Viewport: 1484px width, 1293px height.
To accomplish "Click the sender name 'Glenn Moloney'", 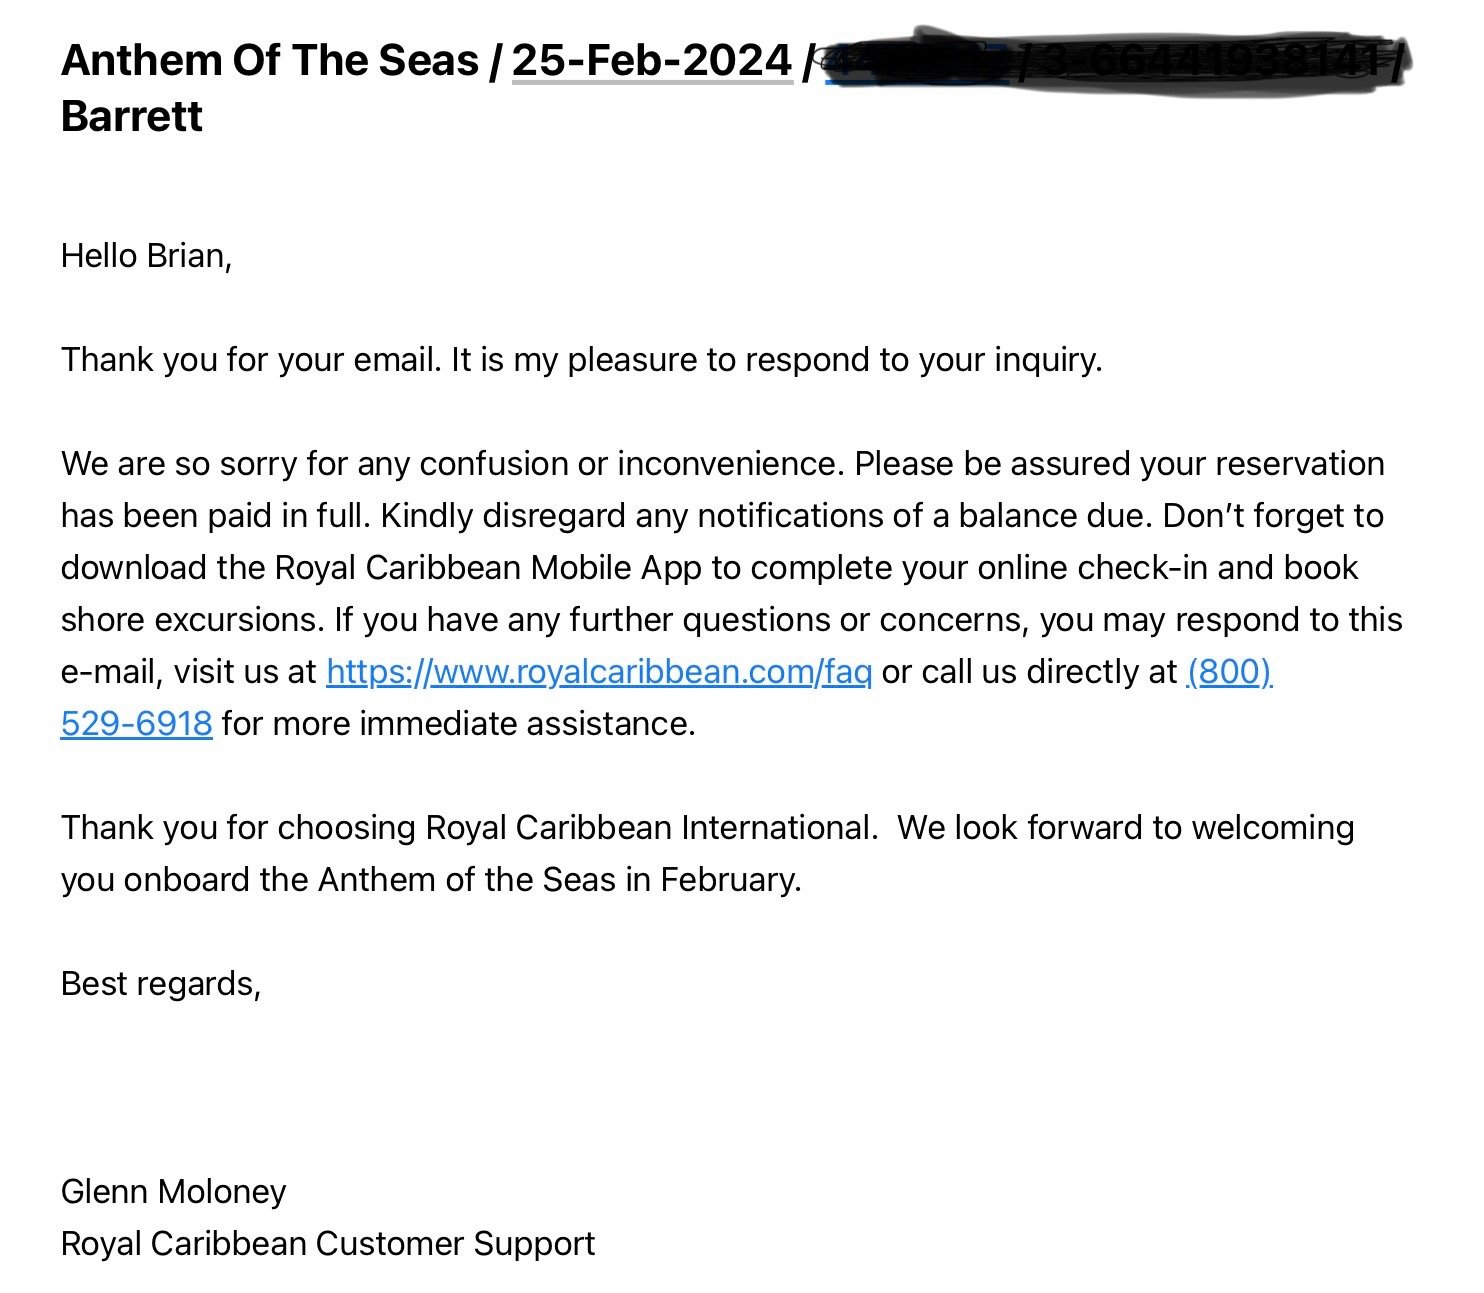I will 174,1192.
